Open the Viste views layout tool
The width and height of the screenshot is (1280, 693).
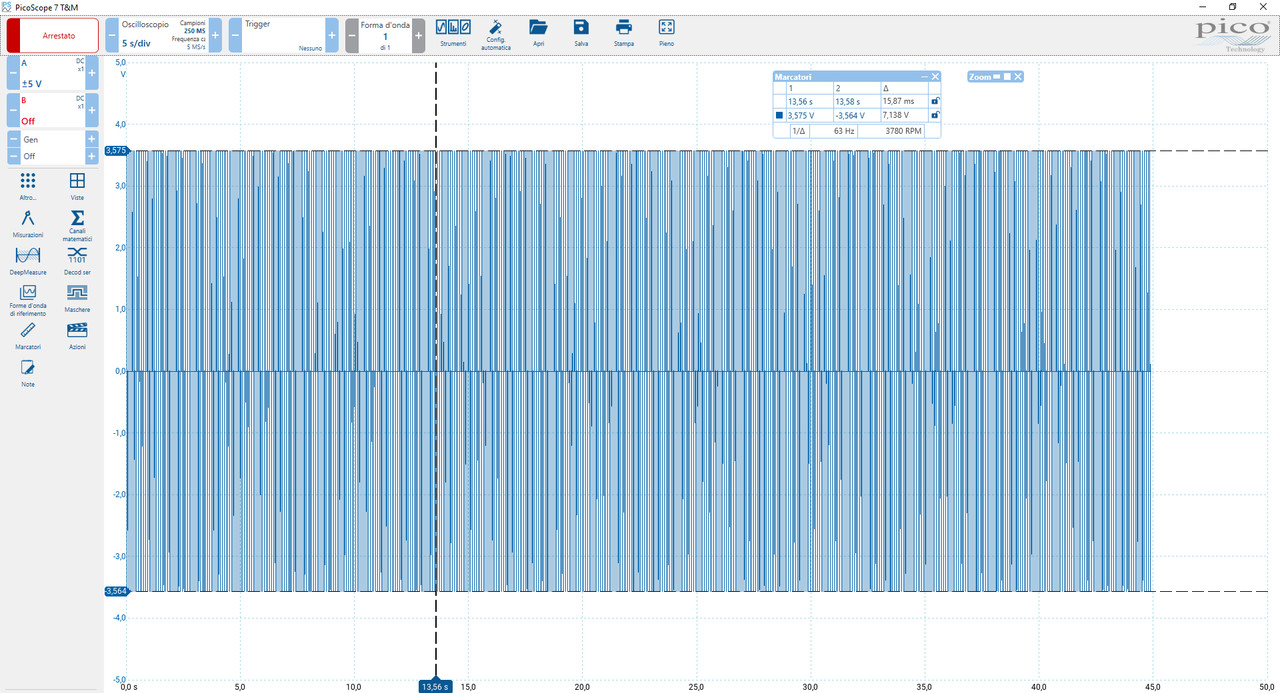coord(77,186)
